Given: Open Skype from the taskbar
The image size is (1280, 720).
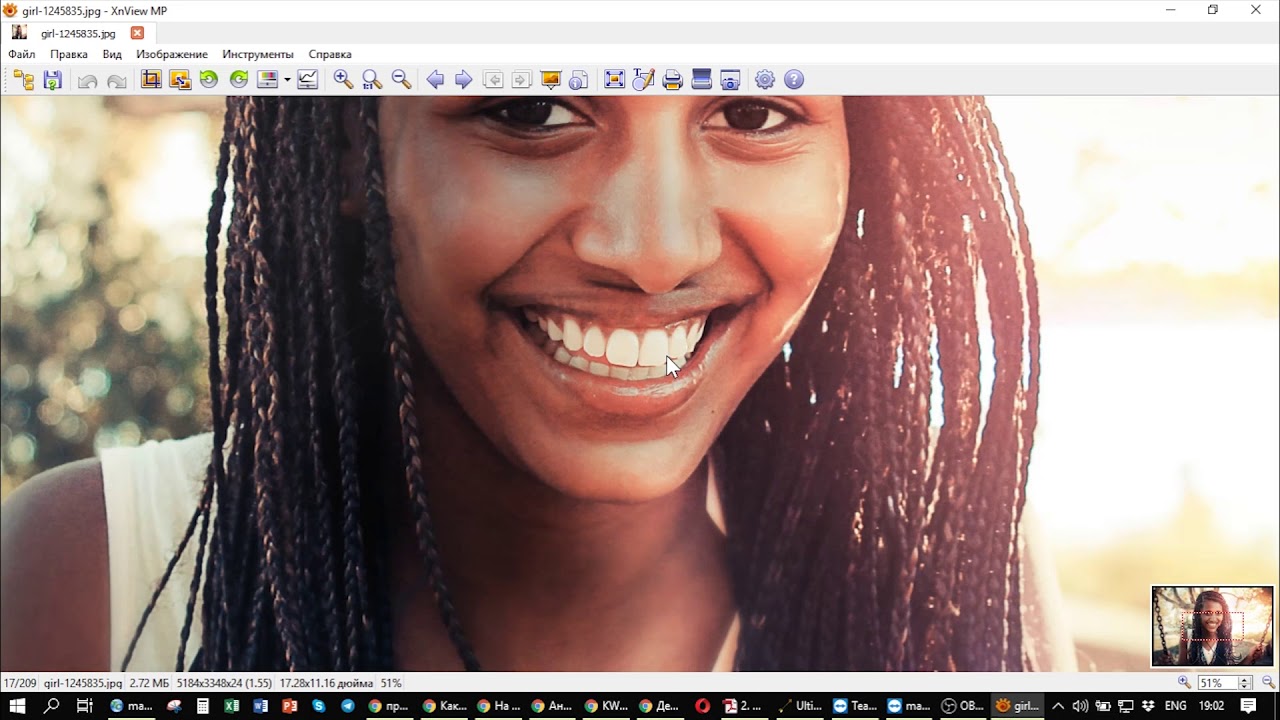Looking at the screenshot, I should (319, 705).
